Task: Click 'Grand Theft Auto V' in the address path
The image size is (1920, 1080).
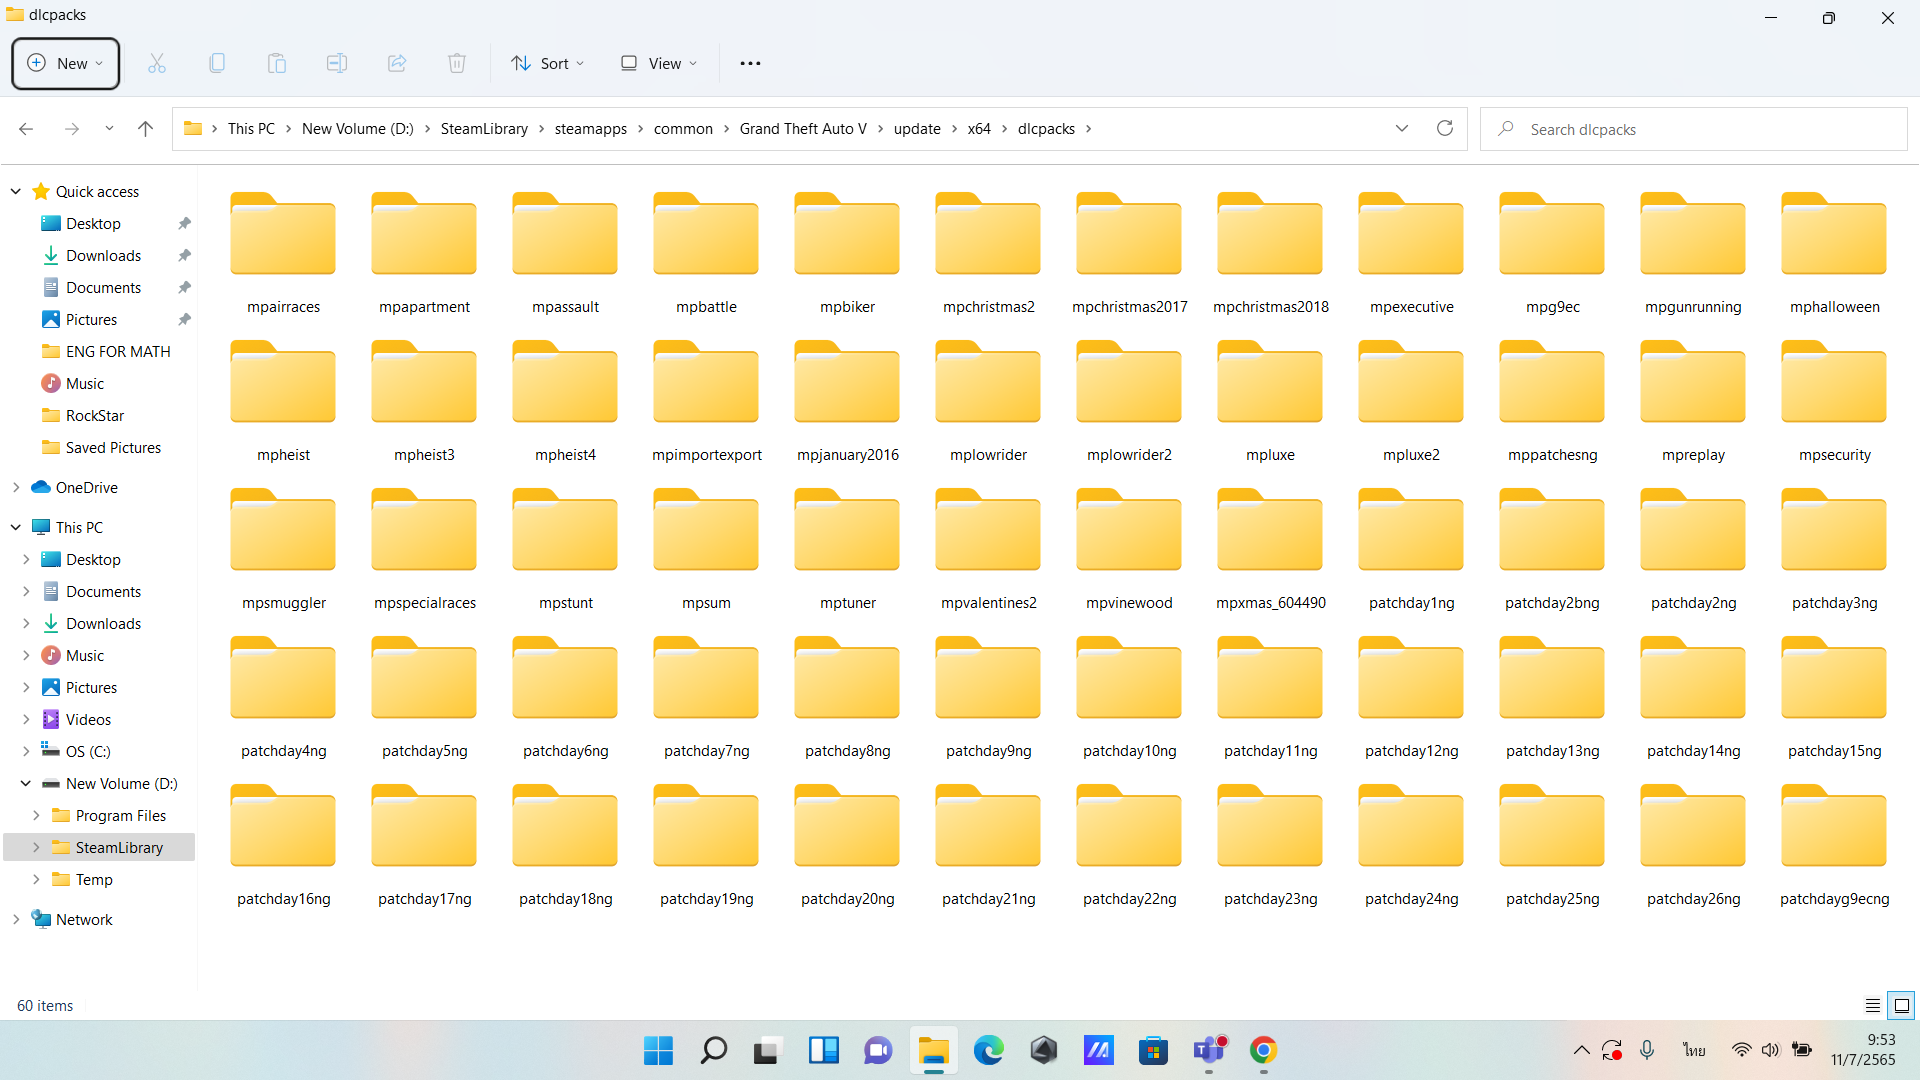Action: click(x=802, y=128)
